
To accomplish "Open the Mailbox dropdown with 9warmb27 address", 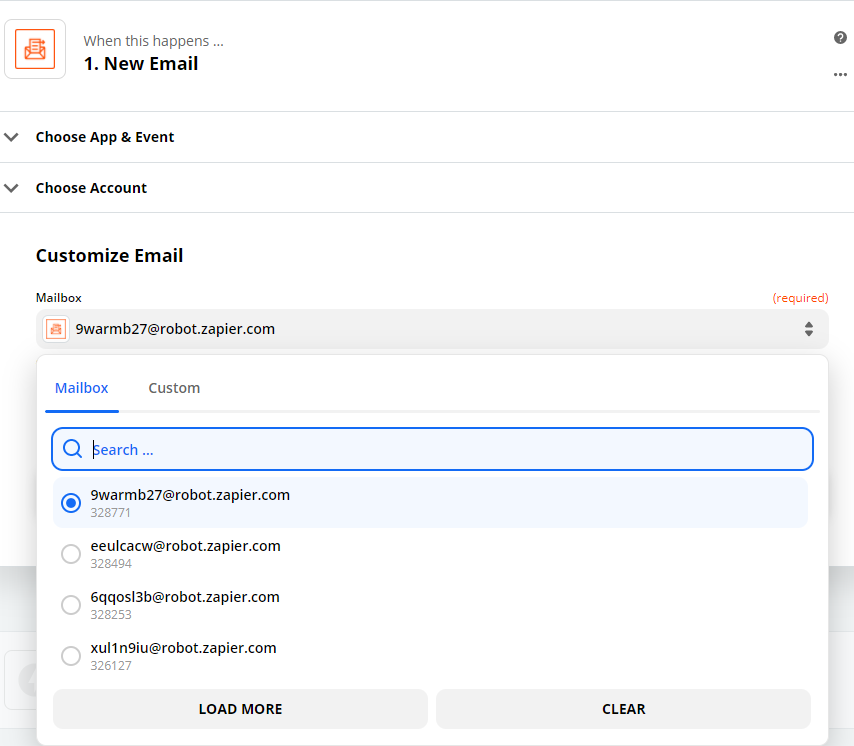I will [432, 329].
